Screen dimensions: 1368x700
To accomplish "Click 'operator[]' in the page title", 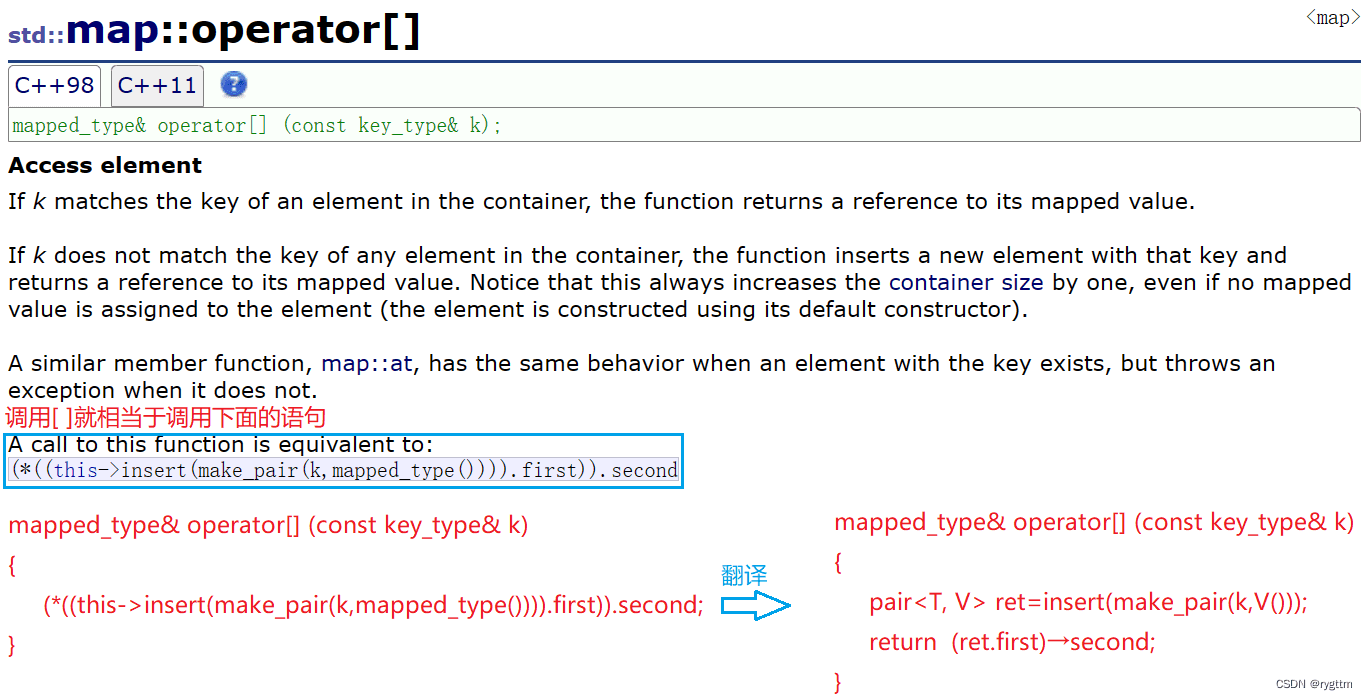I will point(305,31).
